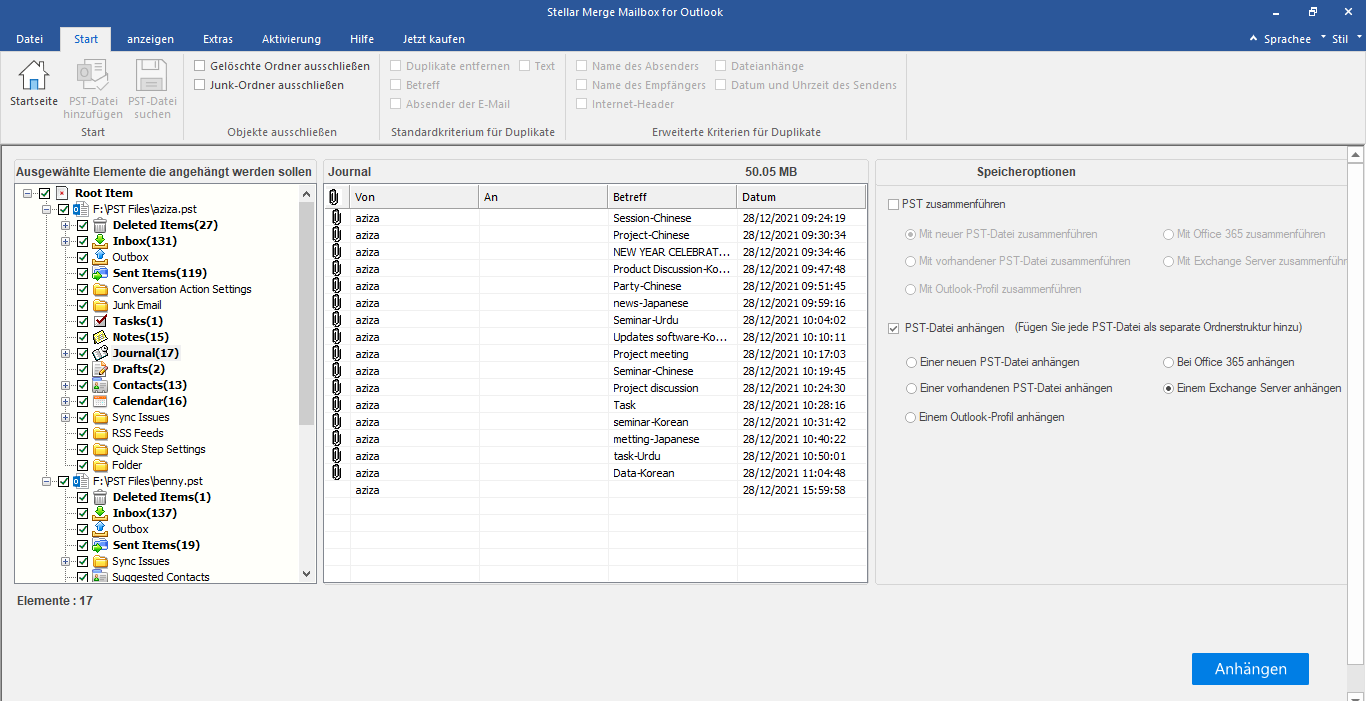Screen dimensions: 1366x701
Task: Sort by the Von column header
Action: (x=414, y=197)
